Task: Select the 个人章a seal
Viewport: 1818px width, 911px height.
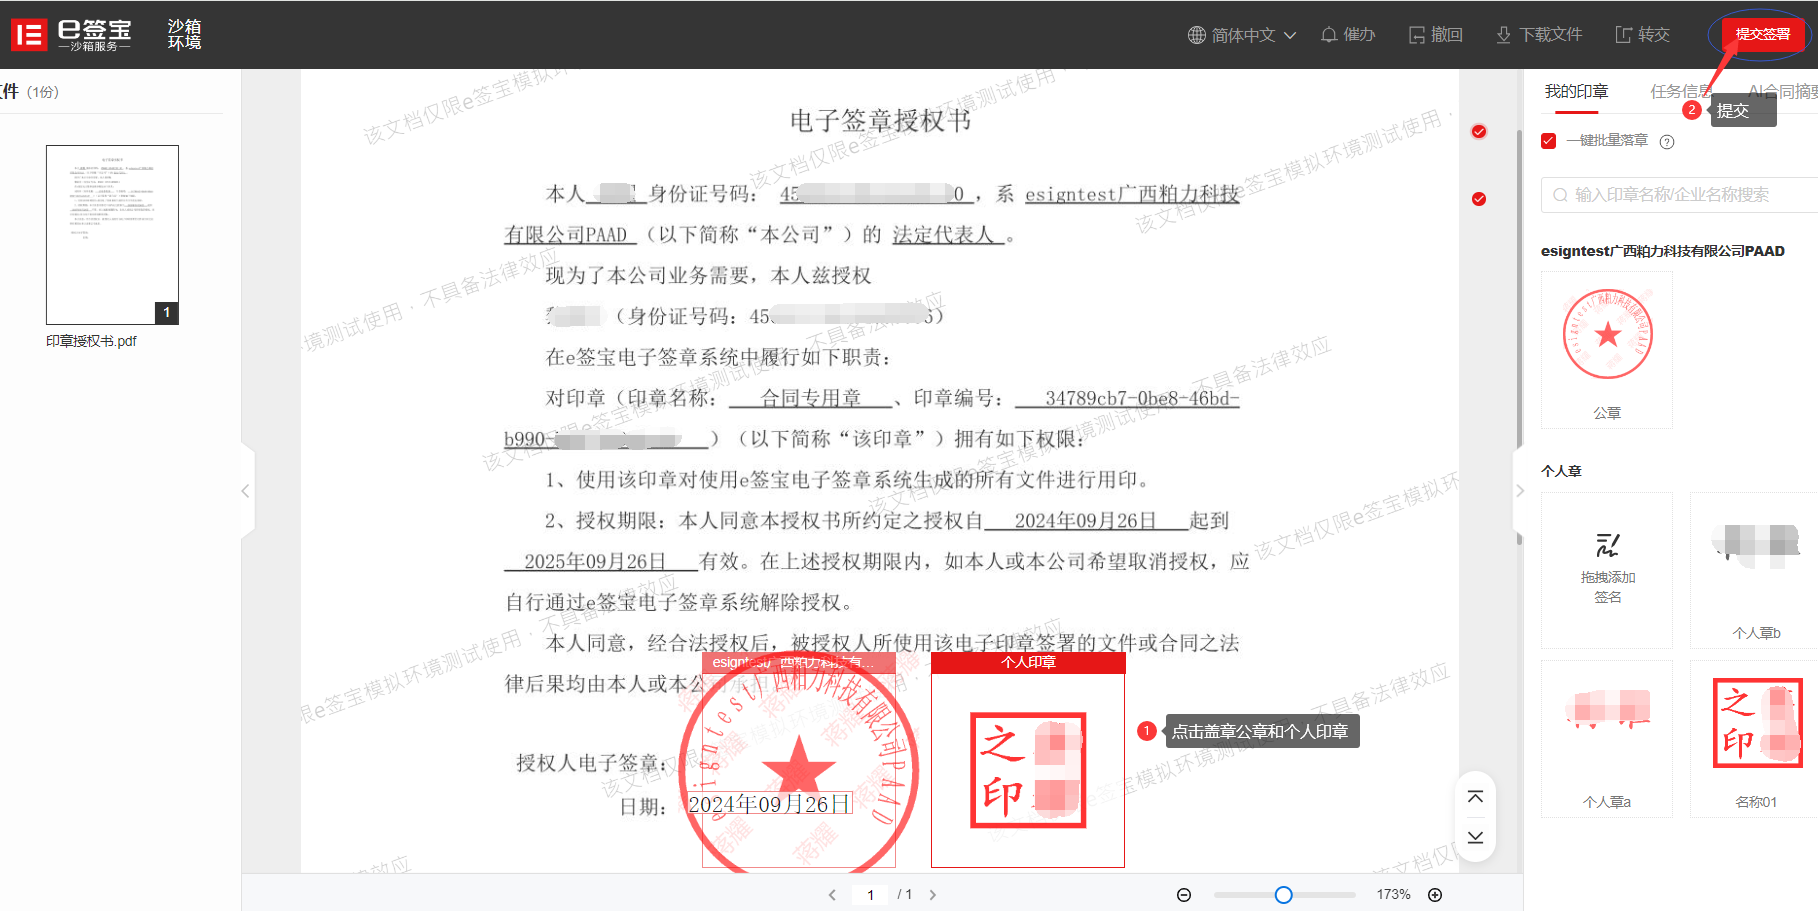Action: pos(1607,739)
